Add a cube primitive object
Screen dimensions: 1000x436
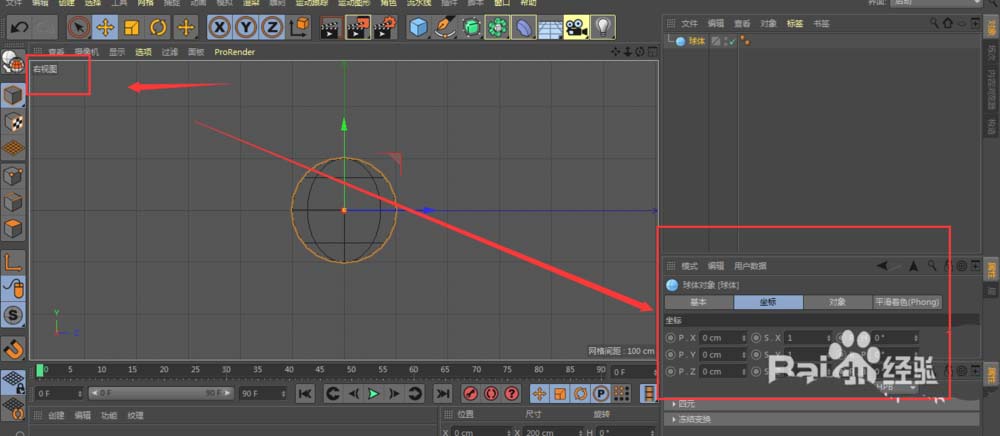[420, 27]
